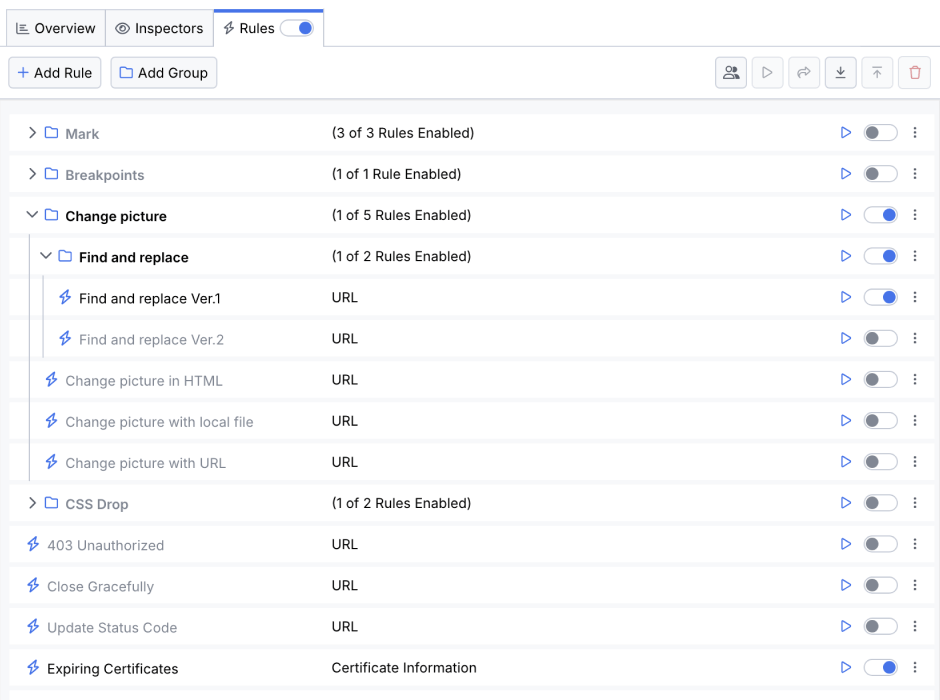Switch to the Overview tab
This screenshot has width=940, height=700.
point(55,28)
